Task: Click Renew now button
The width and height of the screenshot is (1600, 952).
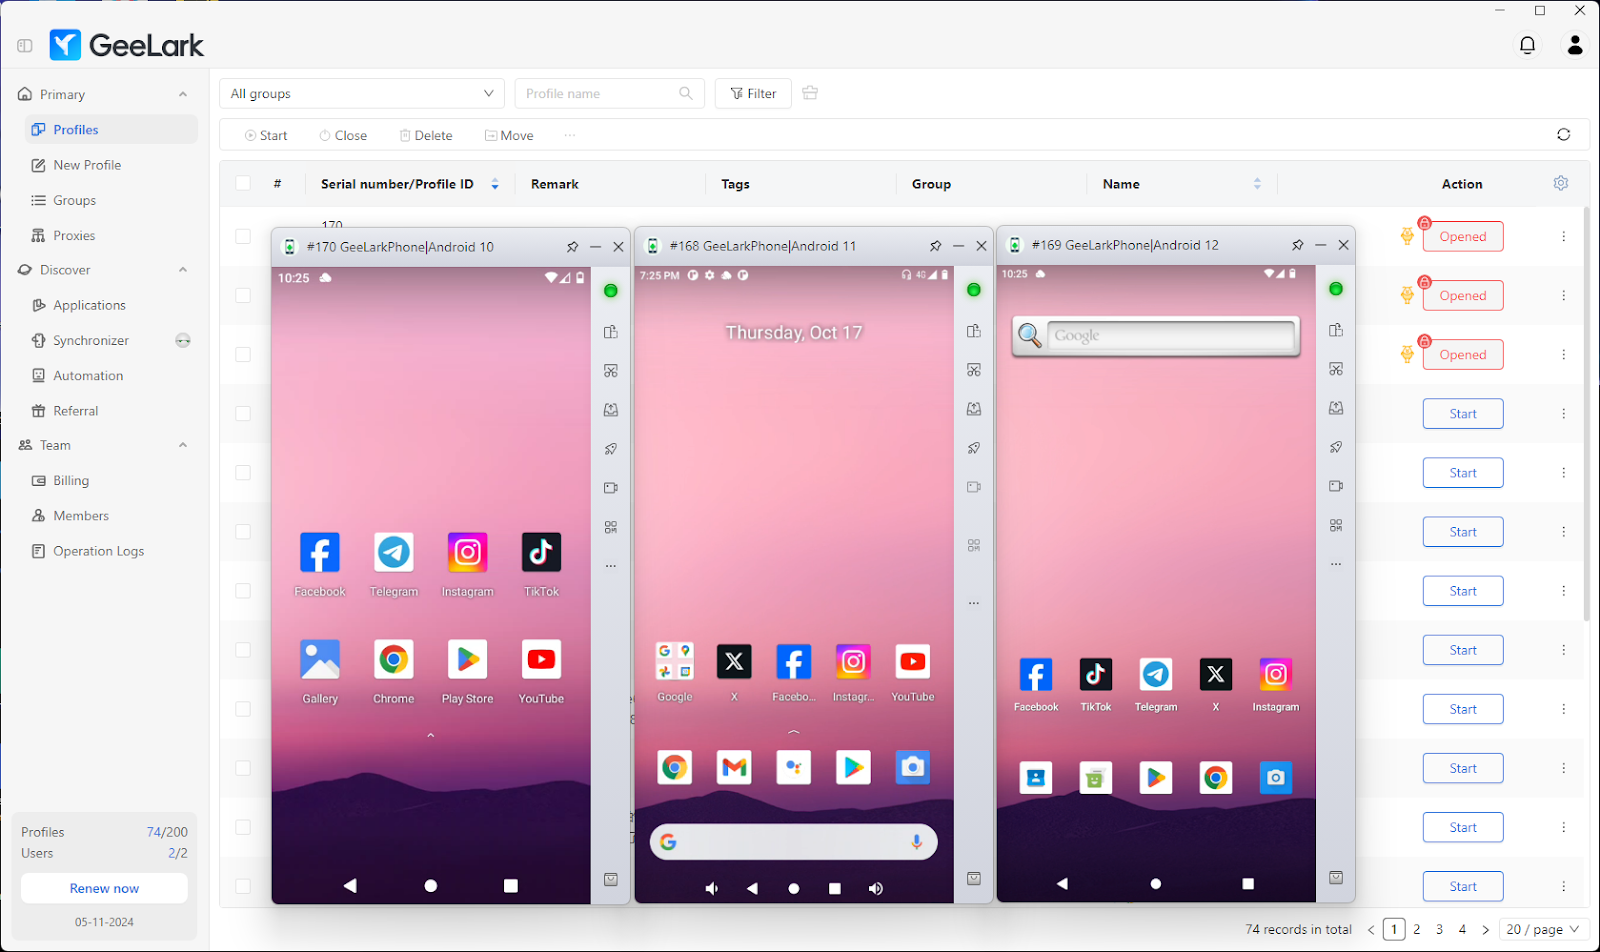Action: [104, 888]
